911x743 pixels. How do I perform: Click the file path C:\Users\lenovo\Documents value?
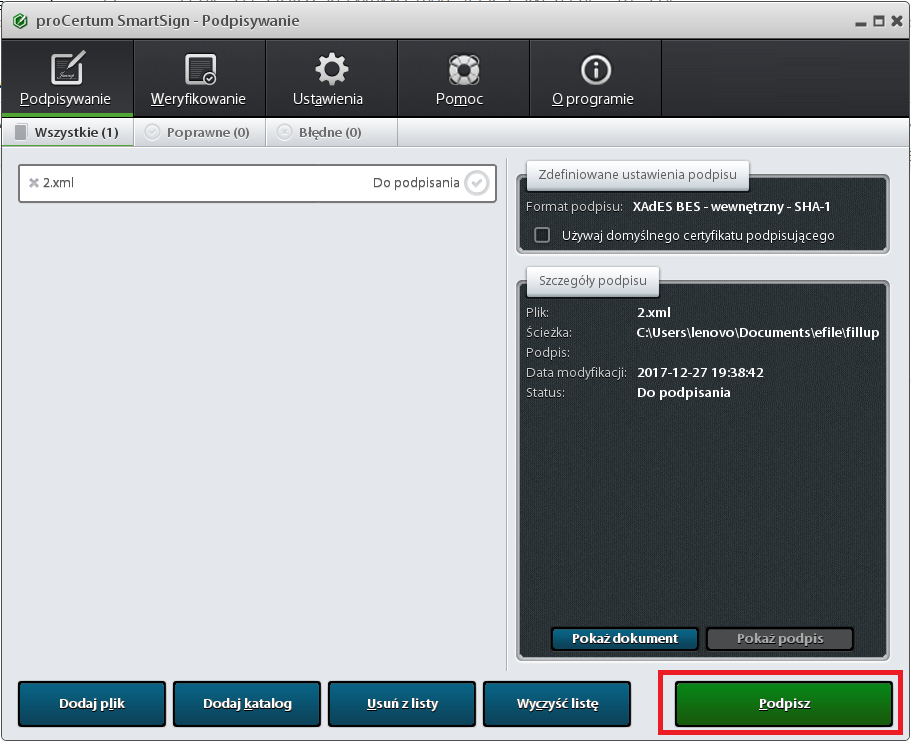point(758,333)
